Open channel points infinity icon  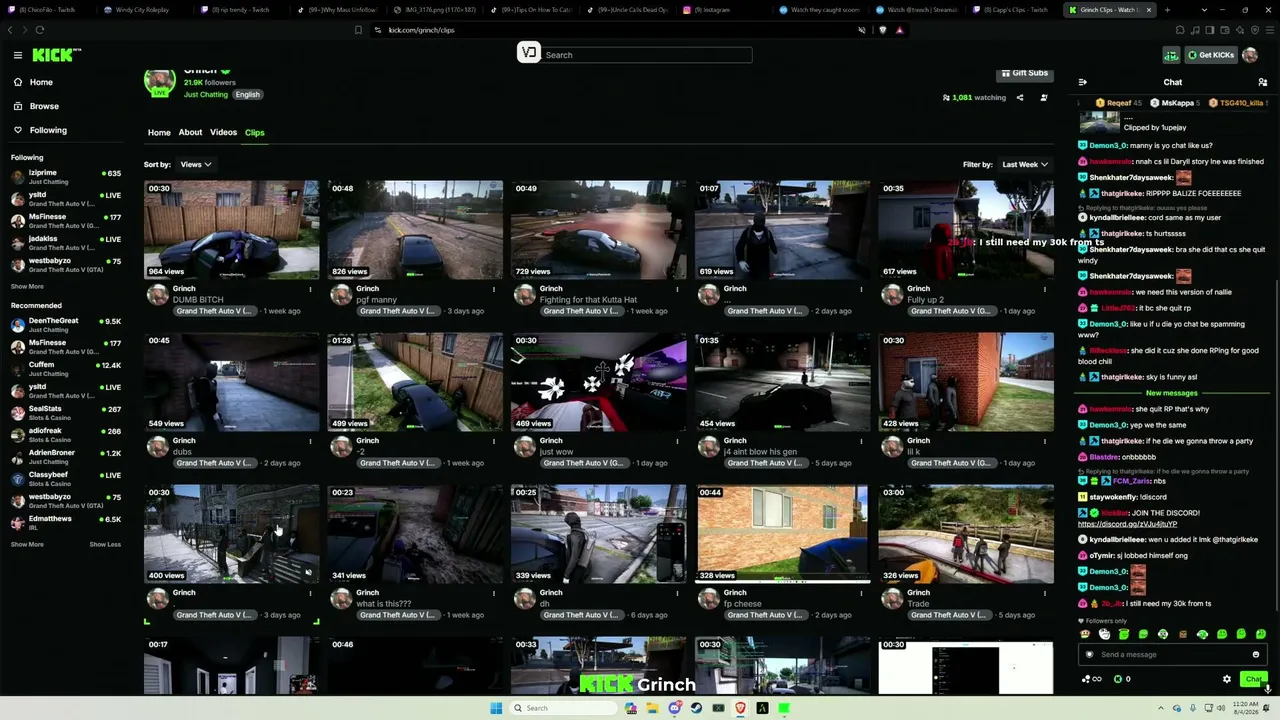coord(1092,679)
